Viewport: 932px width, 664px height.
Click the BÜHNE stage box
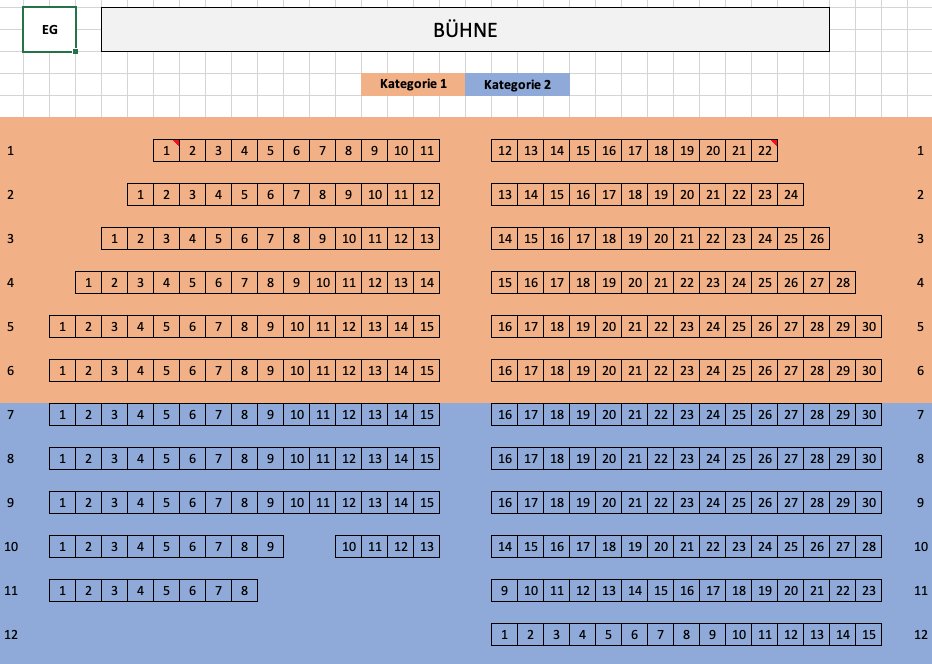(x=465, y=30)
